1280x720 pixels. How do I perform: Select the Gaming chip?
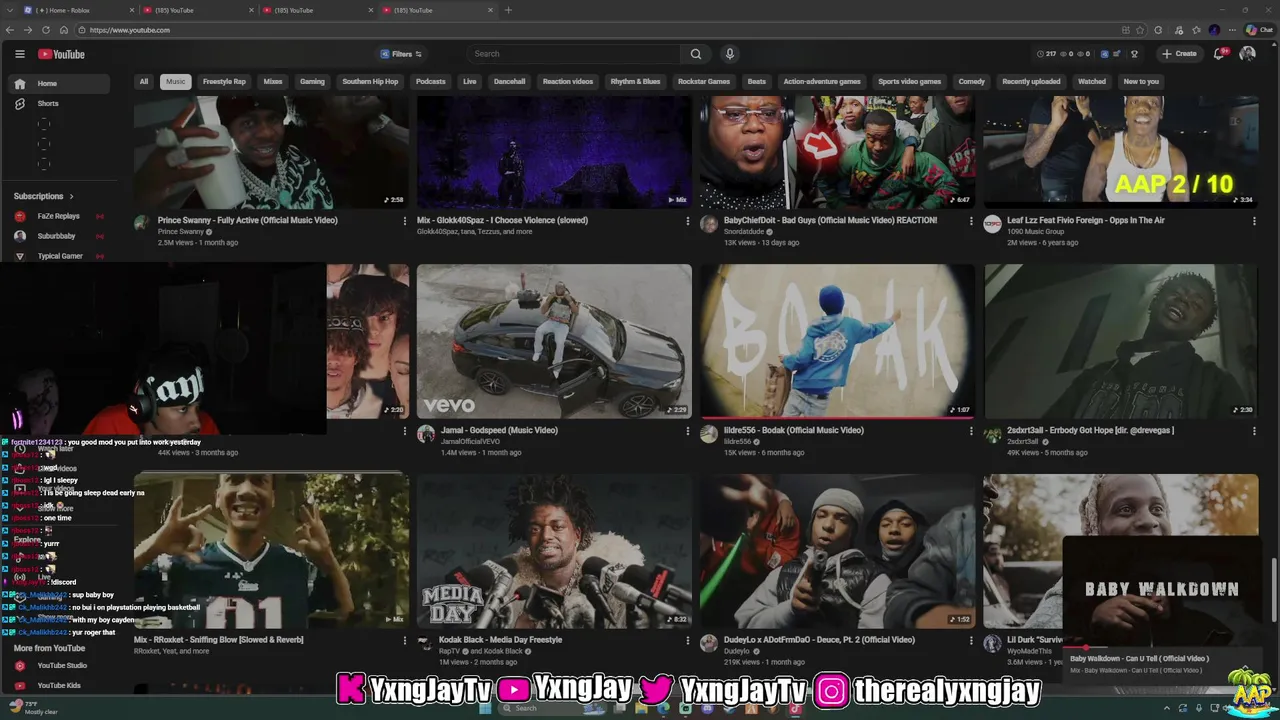312,82
